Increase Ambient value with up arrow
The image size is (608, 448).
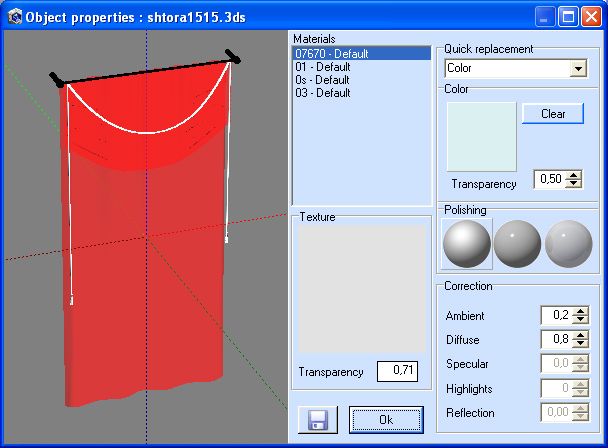point(580,311)
